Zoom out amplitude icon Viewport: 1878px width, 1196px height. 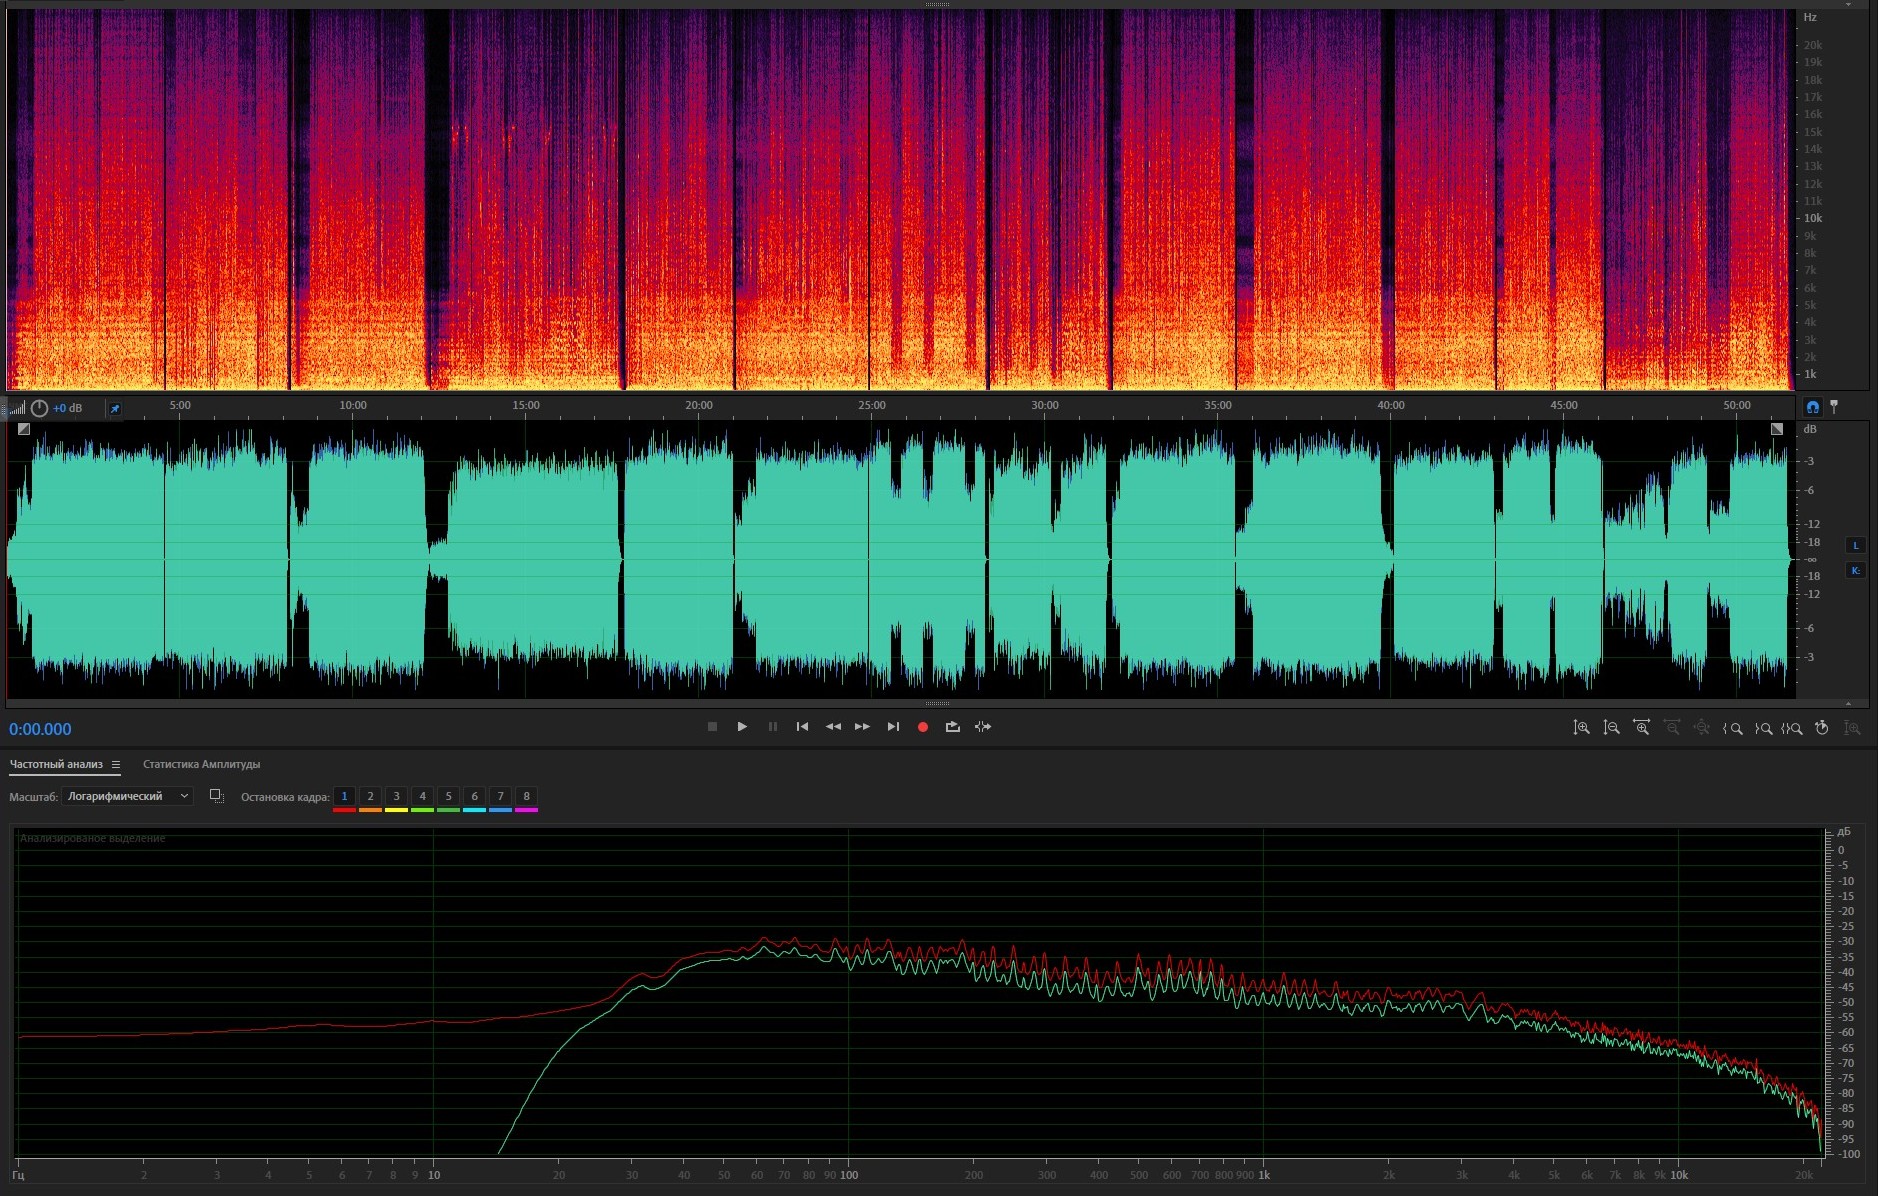(x=1611, y=728)
